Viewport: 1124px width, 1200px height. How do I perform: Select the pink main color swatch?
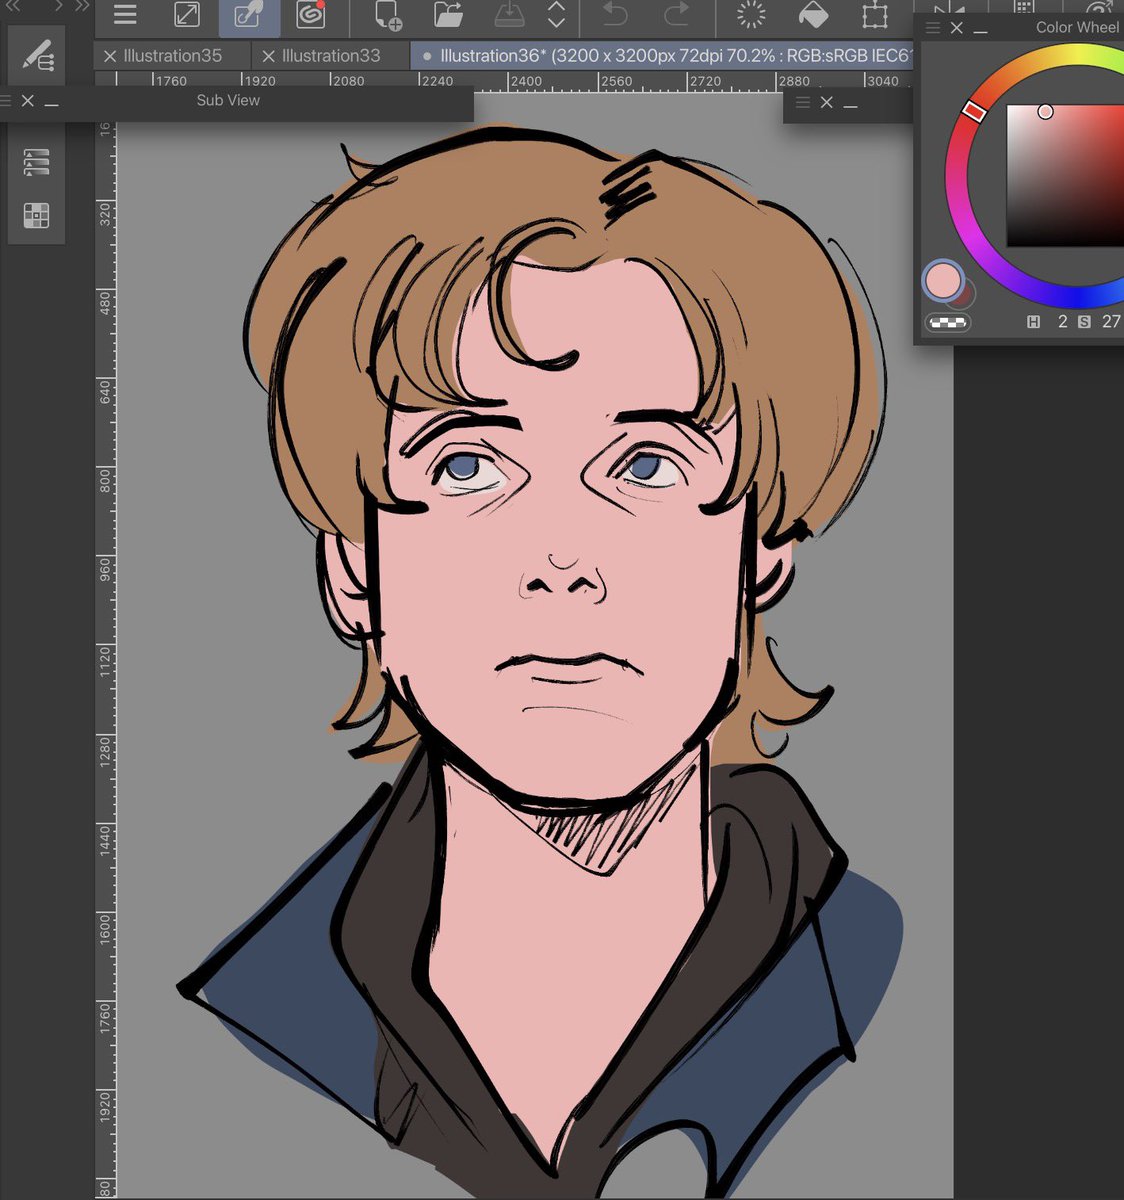[942, 281]
